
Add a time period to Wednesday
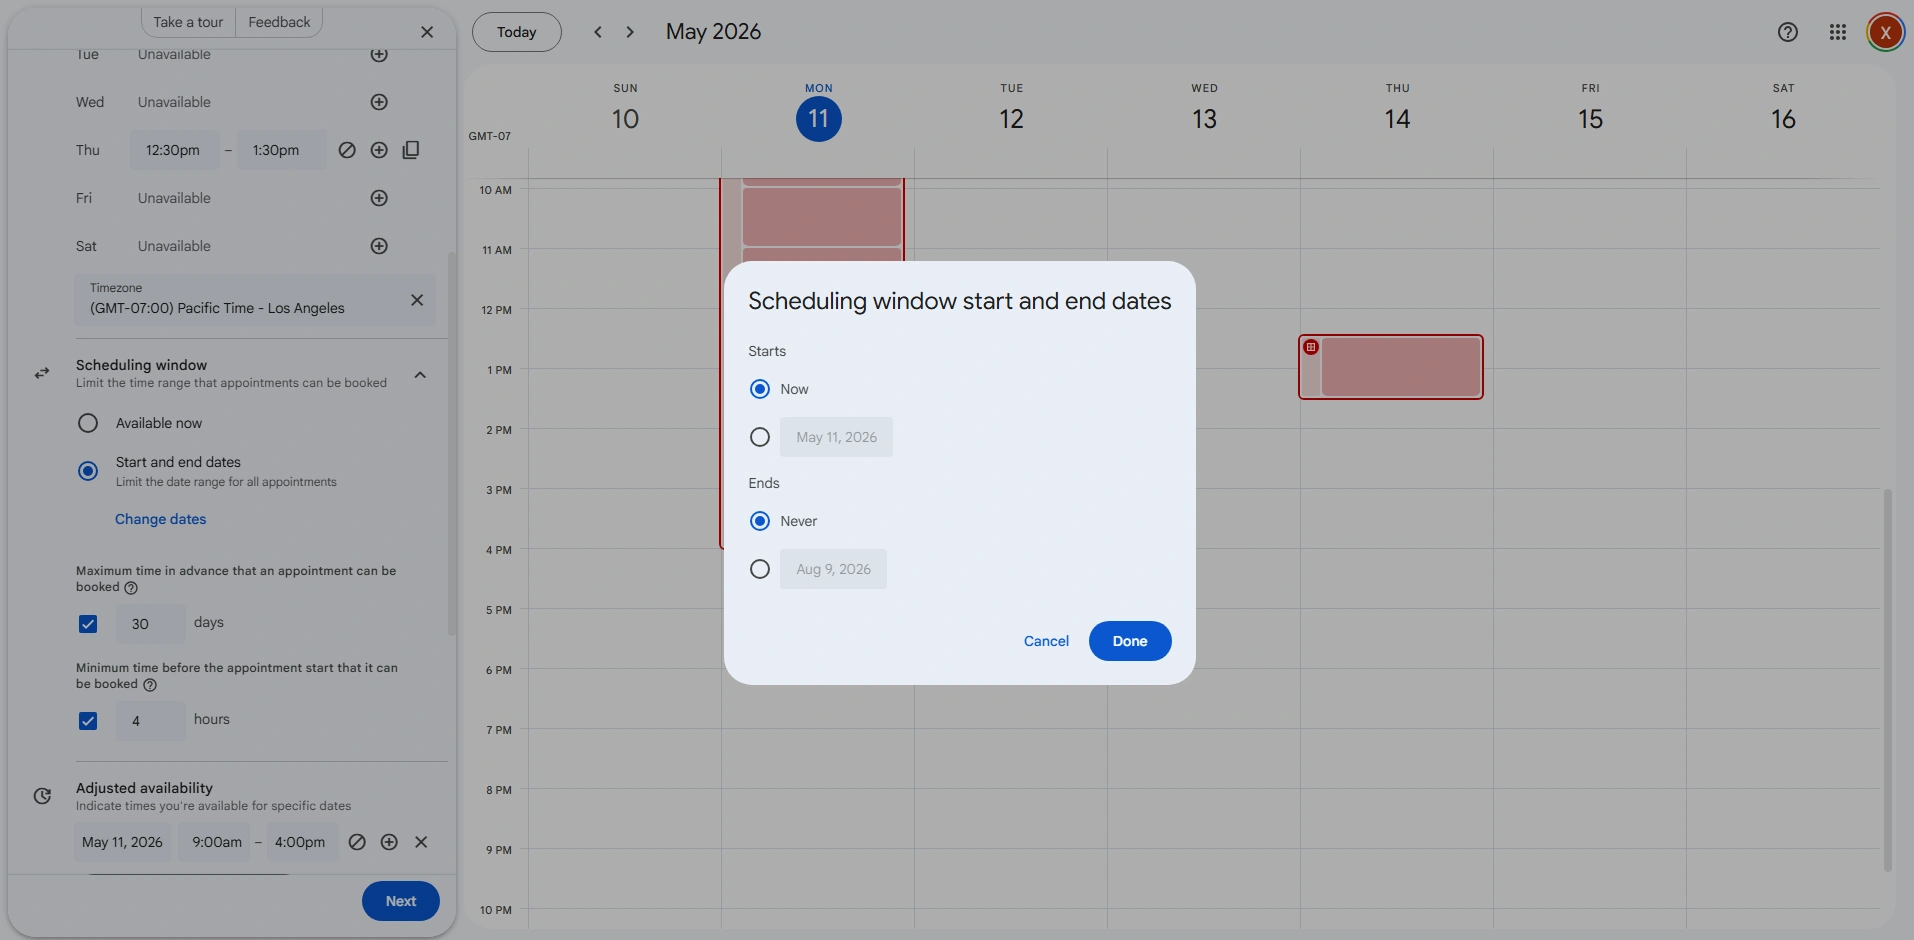pyautogui.click(x=379, y=102)
